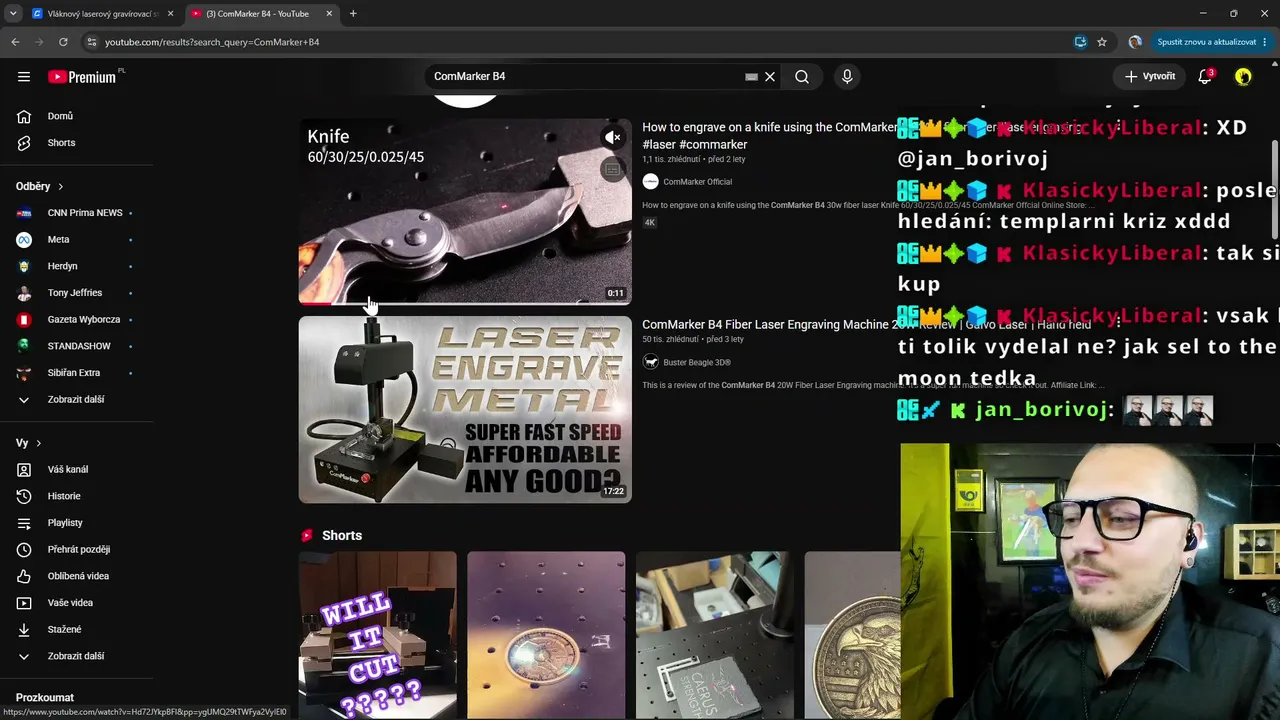Toggle subtitles on the Knife video preview
This screenshot has height=720, width=1280.
coord(612,170)
